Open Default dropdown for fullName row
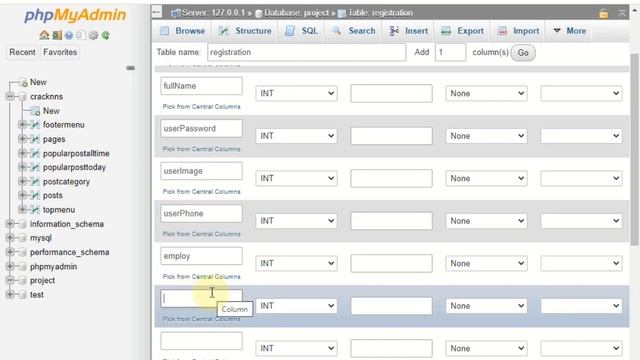 click(486, 93)
